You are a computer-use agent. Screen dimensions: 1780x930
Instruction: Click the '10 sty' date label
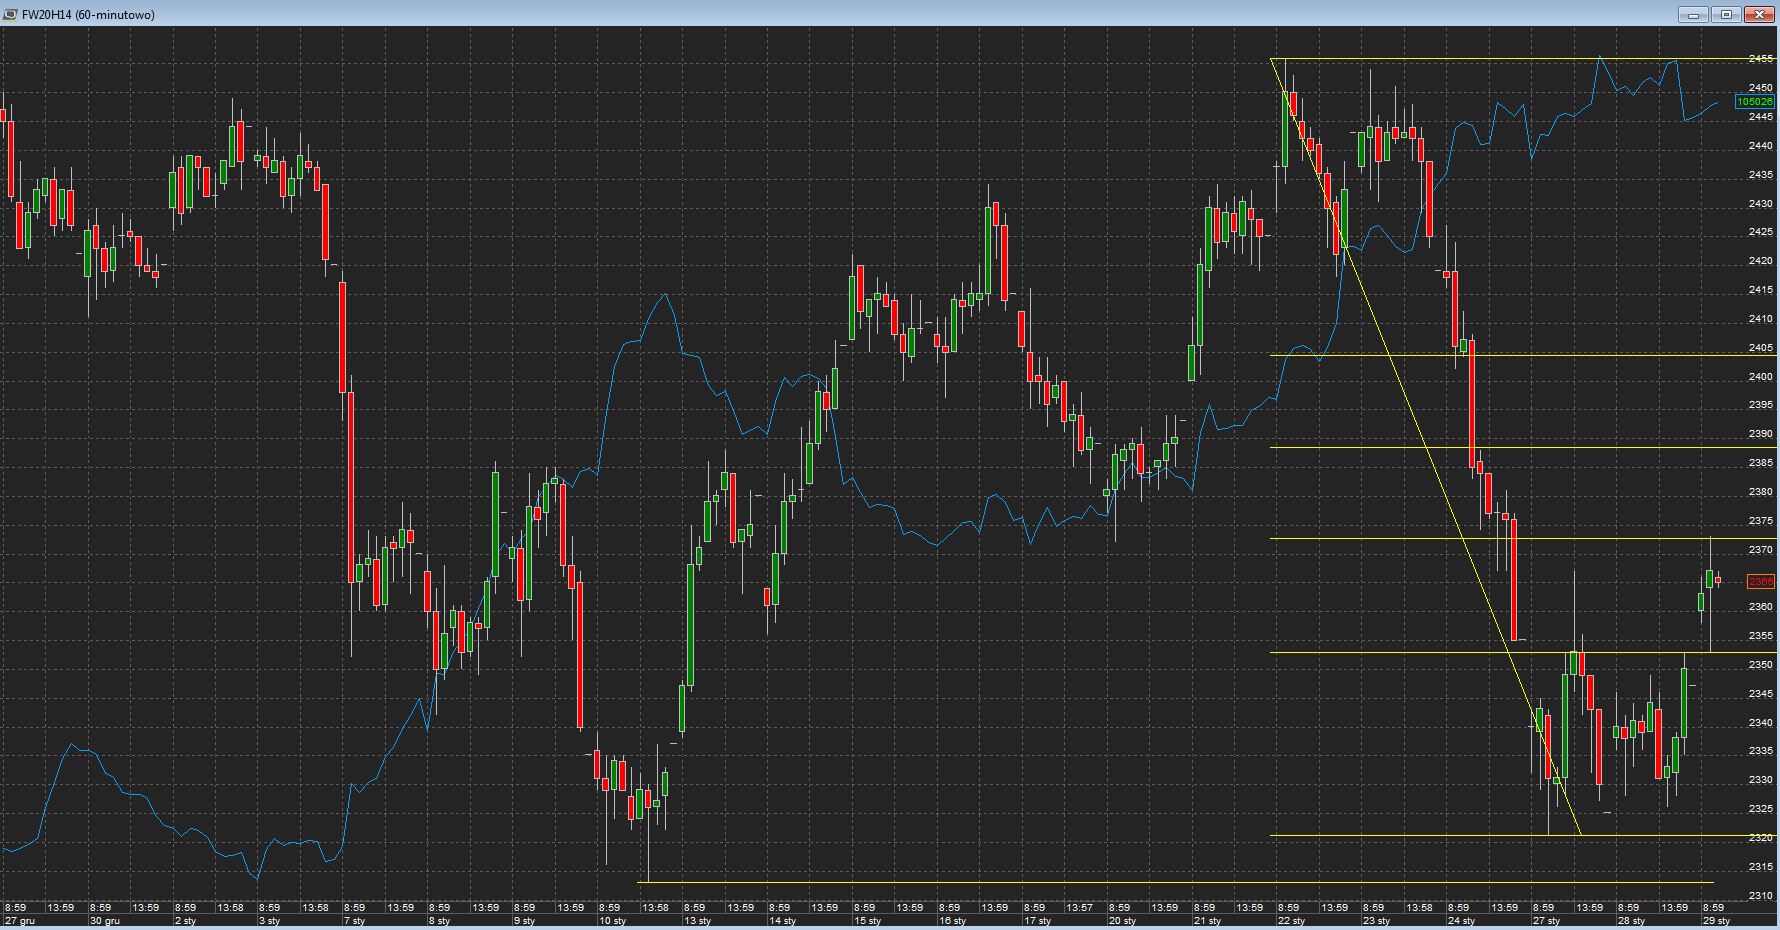click(612, 920)
